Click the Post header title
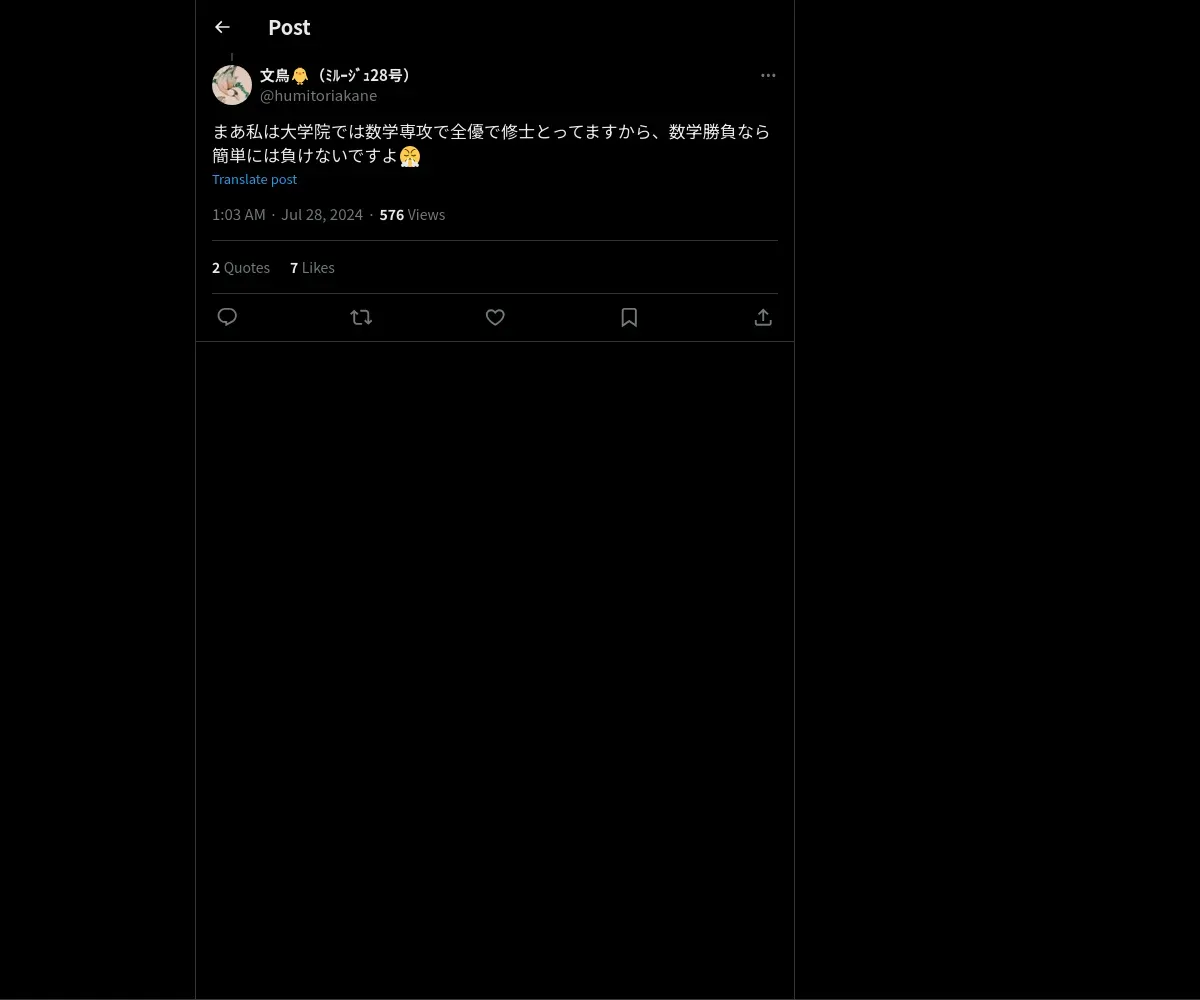 (x=289, y=27)
